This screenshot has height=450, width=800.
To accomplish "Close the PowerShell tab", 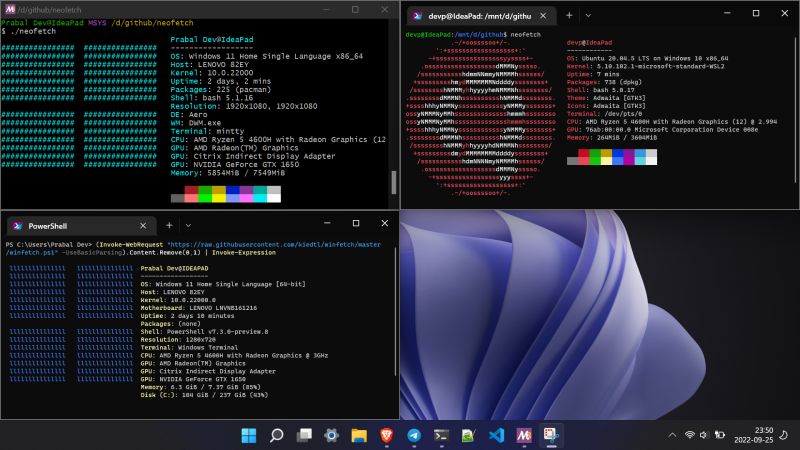I will point(143,226).
